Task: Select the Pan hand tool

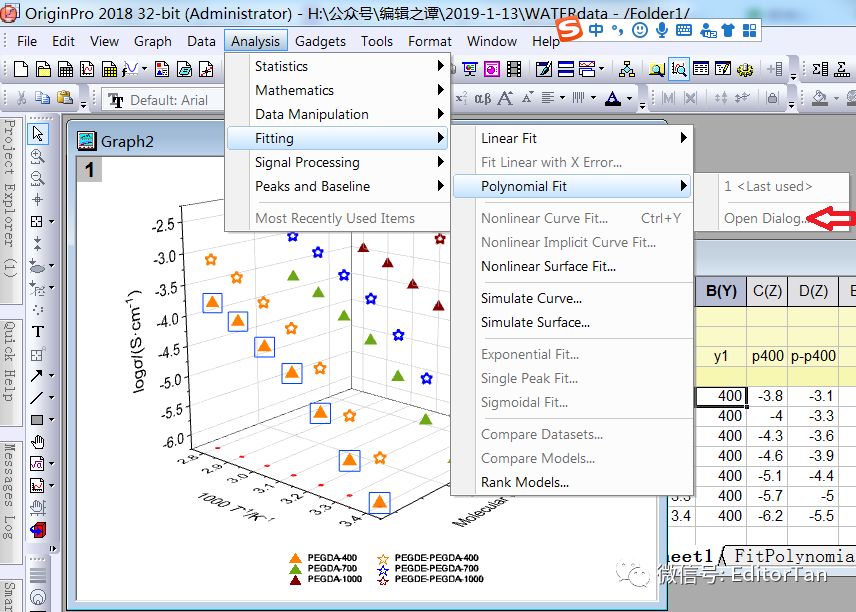Action: [38, 442]
